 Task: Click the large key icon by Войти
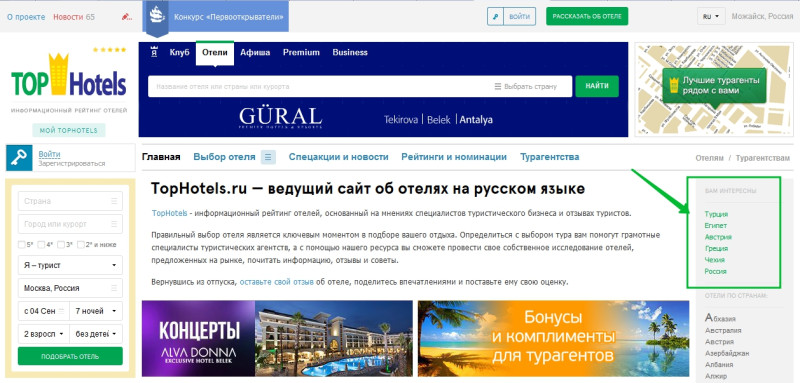19,158
